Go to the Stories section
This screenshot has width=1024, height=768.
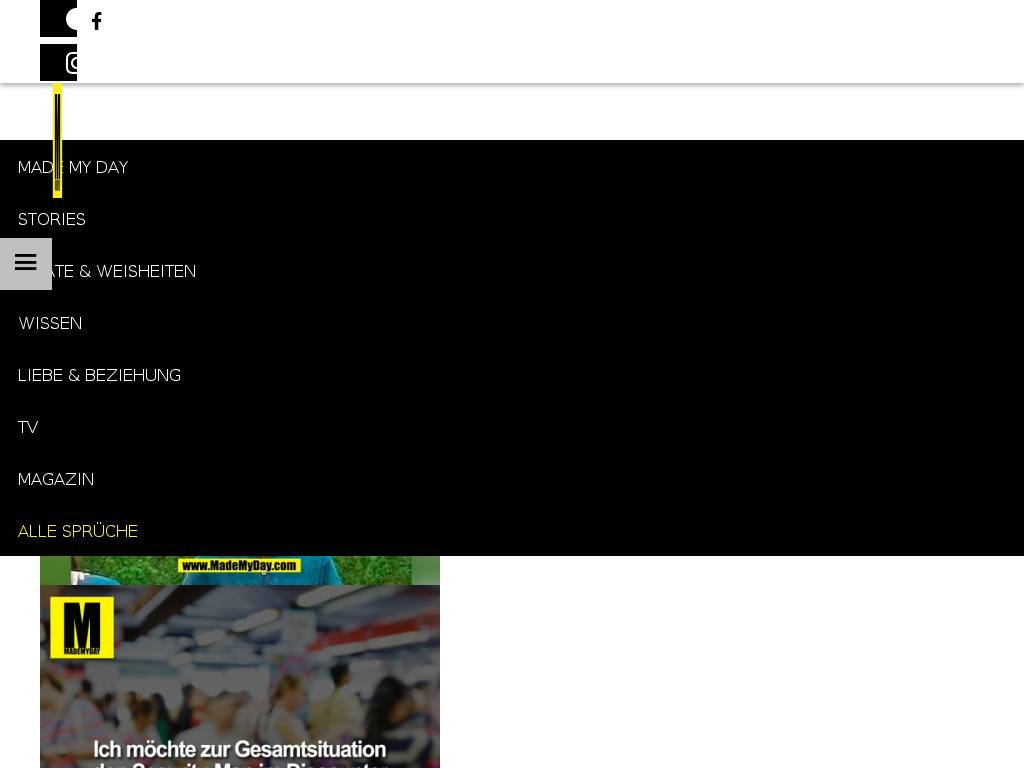pos(52,219)
